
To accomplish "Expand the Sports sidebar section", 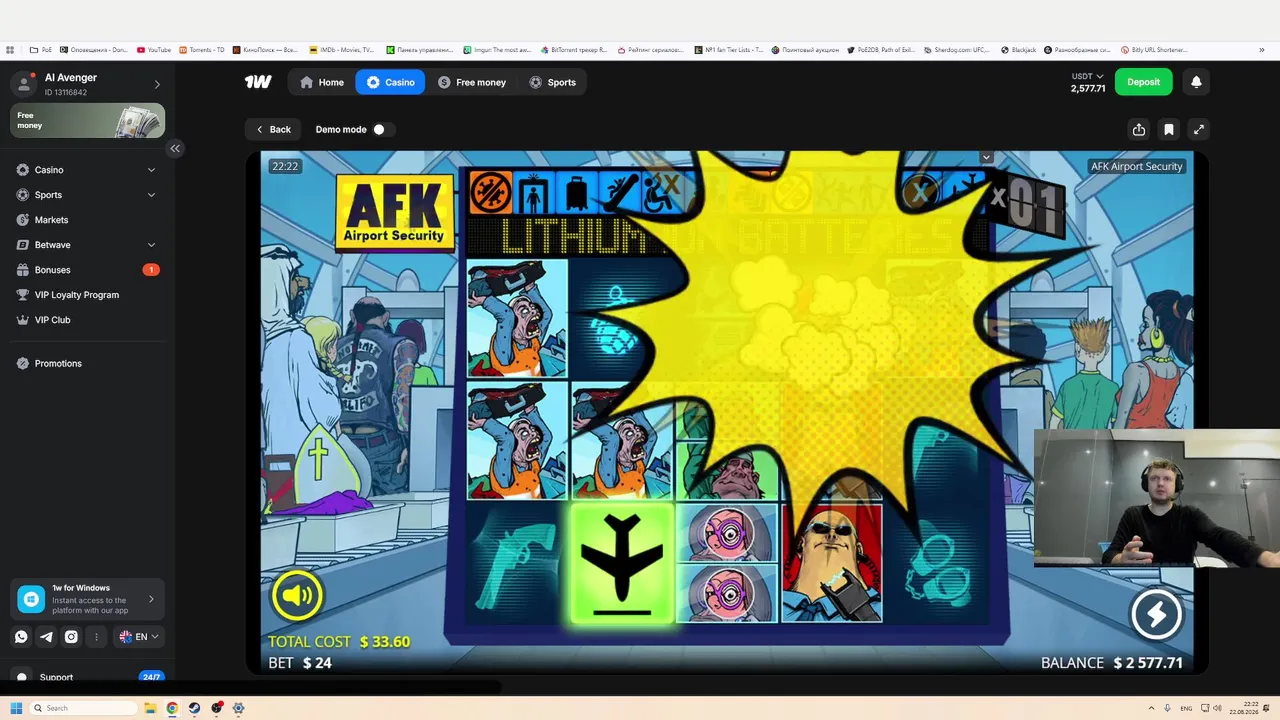I will (x=151, y=195).
